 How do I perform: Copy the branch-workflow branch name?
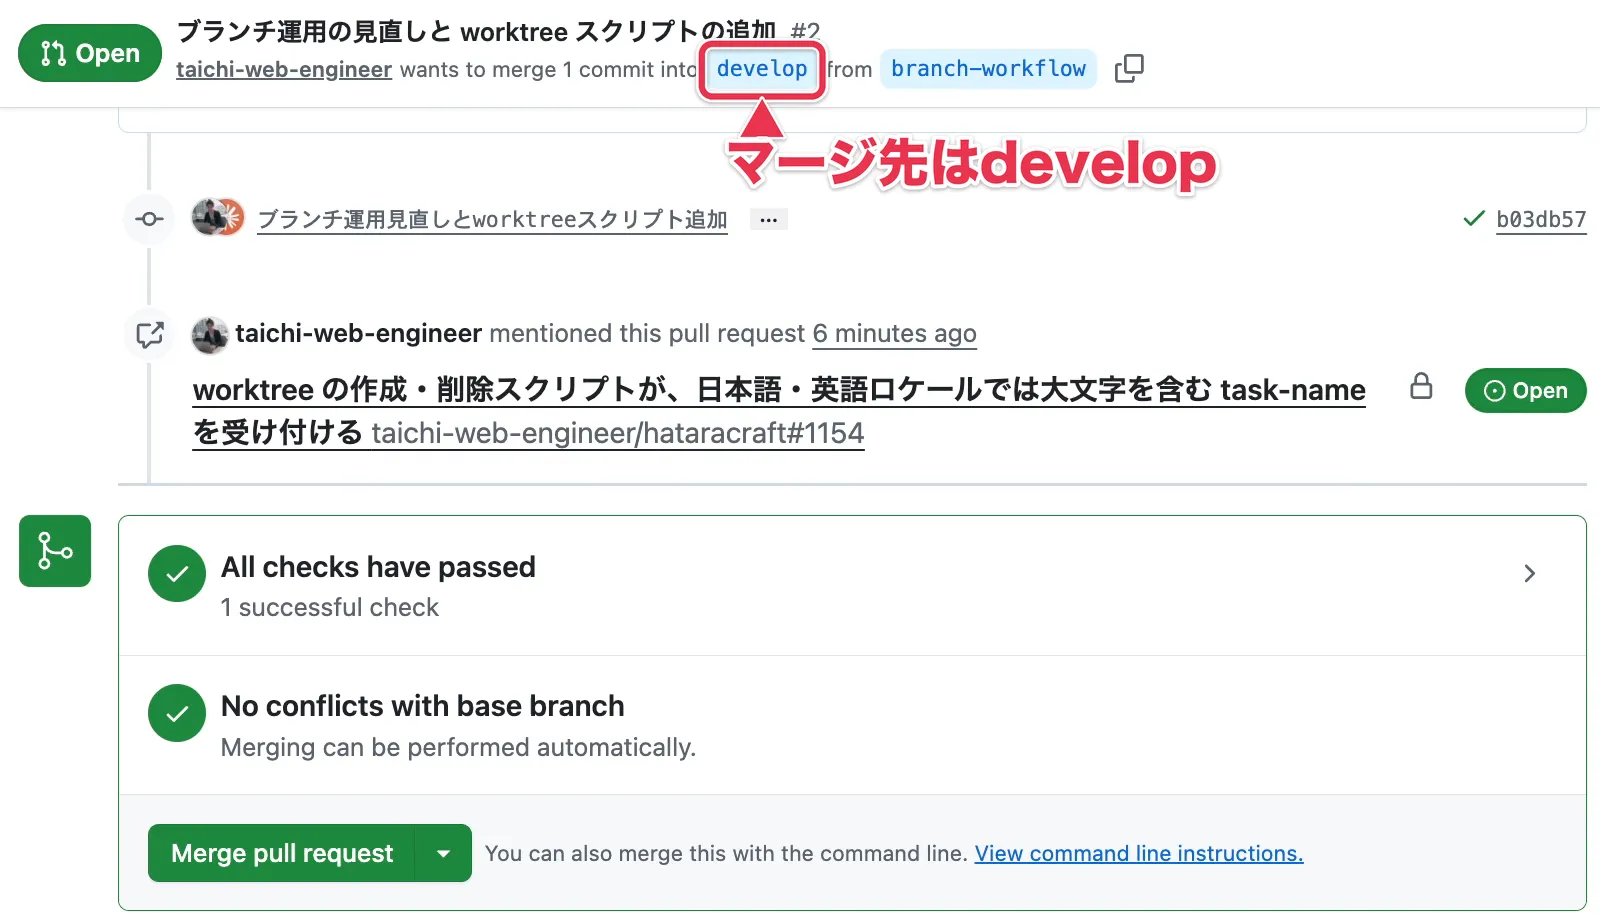1129,68
